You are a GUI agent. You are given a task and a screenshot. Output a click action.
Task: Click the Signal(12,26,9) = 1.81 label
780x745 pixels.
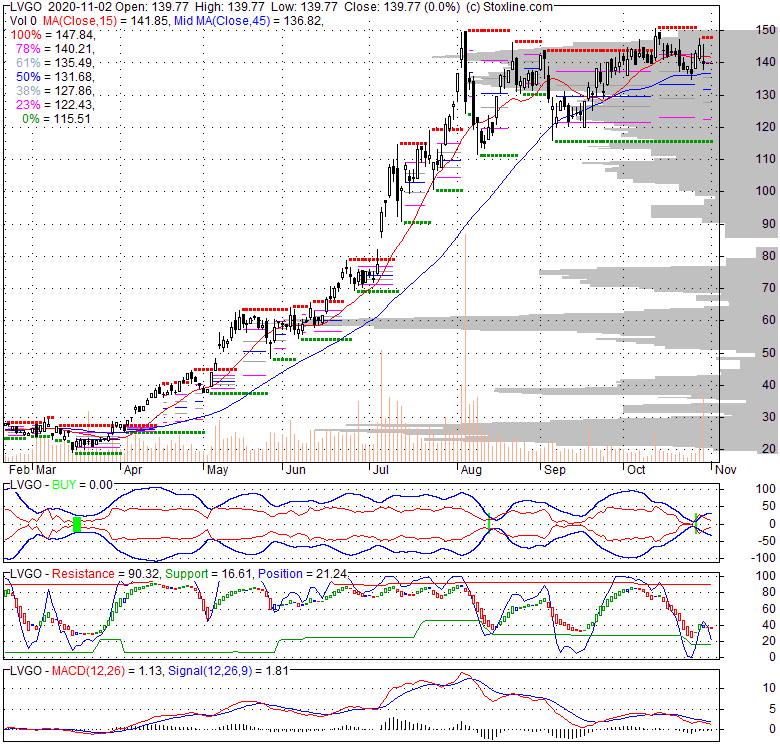[x=228, y=671]
